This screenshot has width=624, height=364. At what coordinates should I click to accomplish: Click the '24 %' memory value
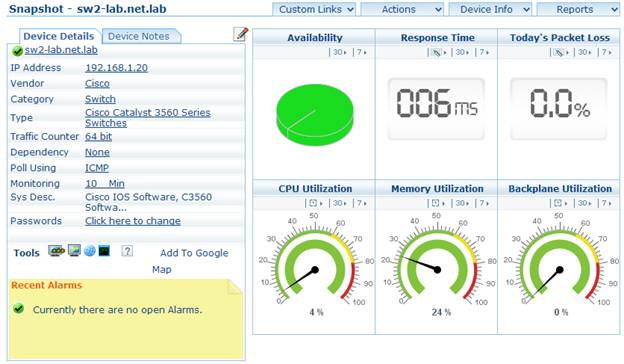[x=441, y=312]
